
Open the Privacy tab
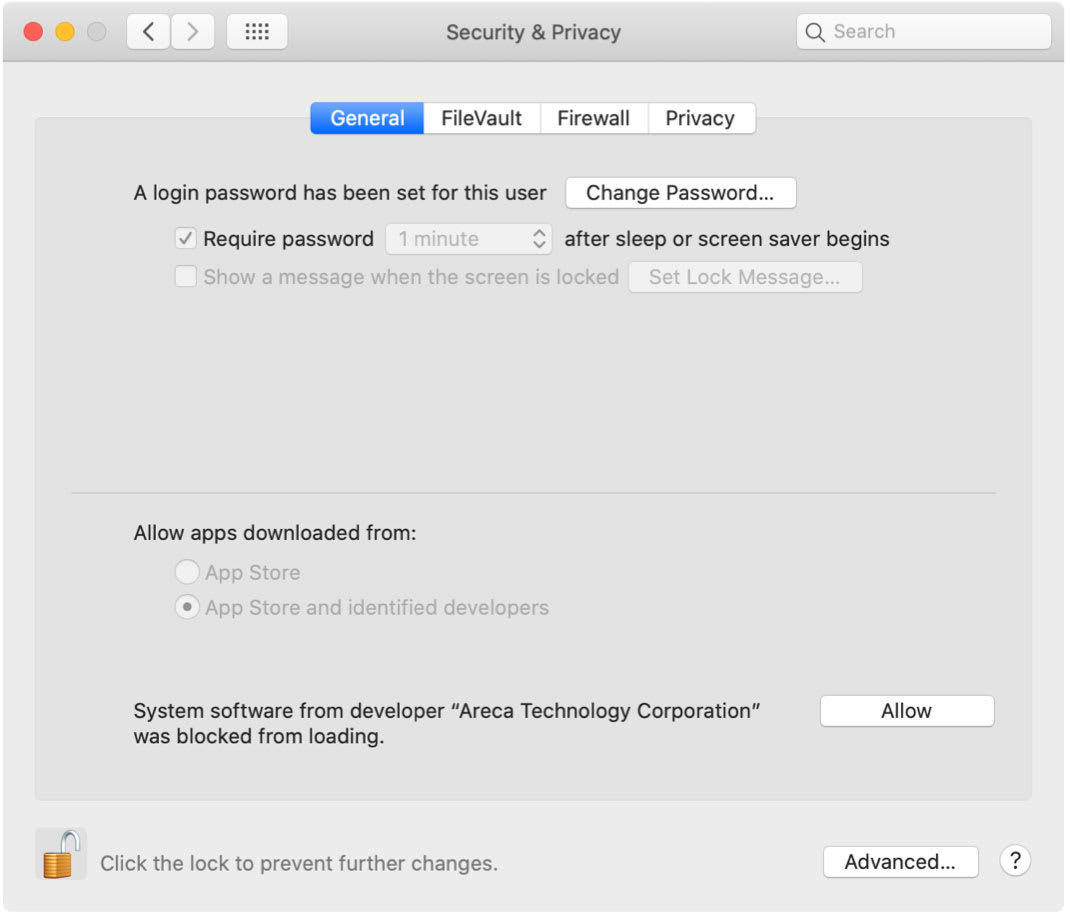point(701,118)
